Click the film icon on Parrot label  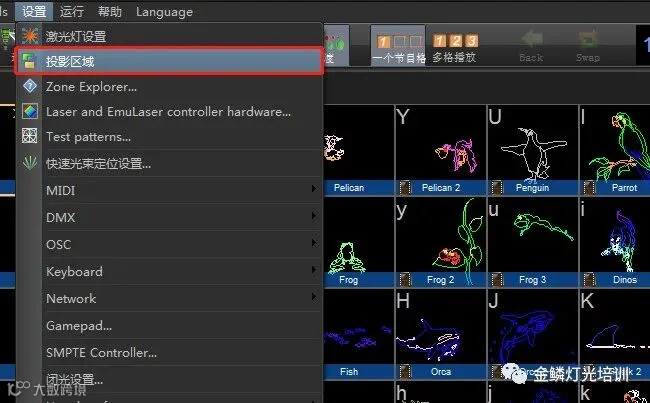click(588, 188)
